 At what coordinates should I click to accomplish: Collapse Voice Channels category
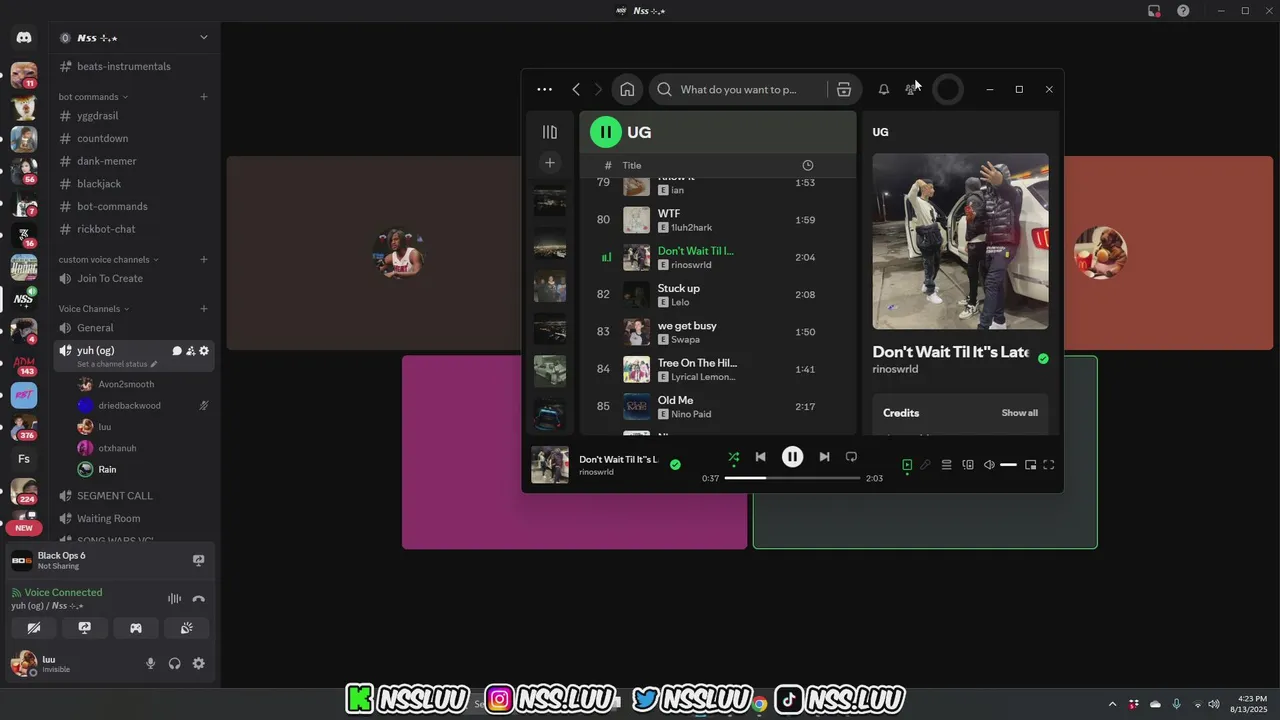tap(93, 309)
